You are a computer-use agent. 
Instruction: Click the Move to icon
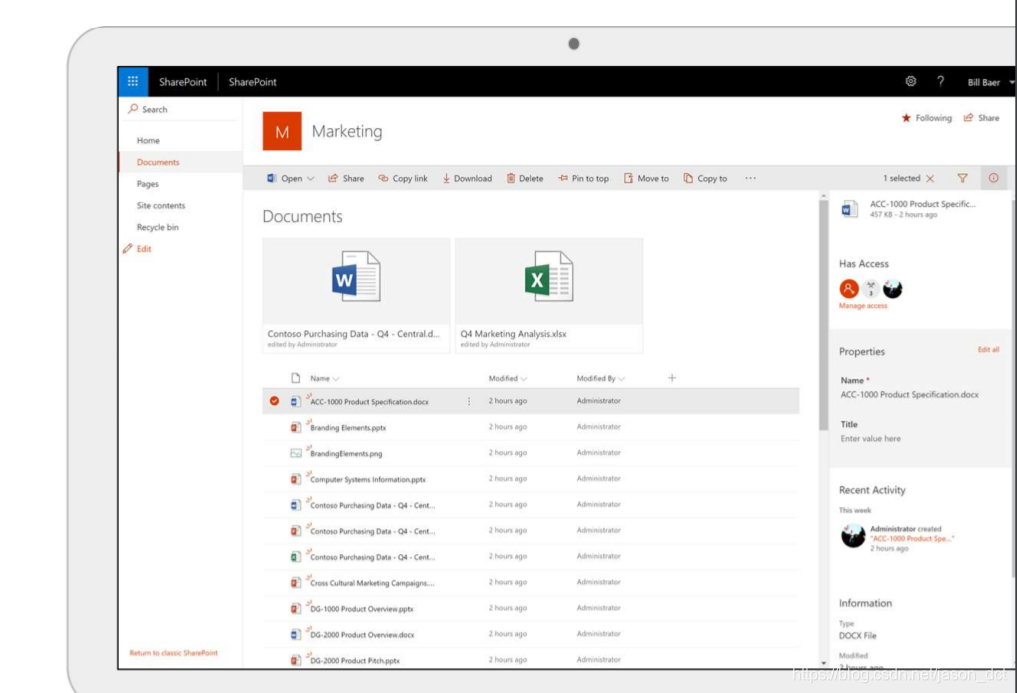click(x=628, y=178)
